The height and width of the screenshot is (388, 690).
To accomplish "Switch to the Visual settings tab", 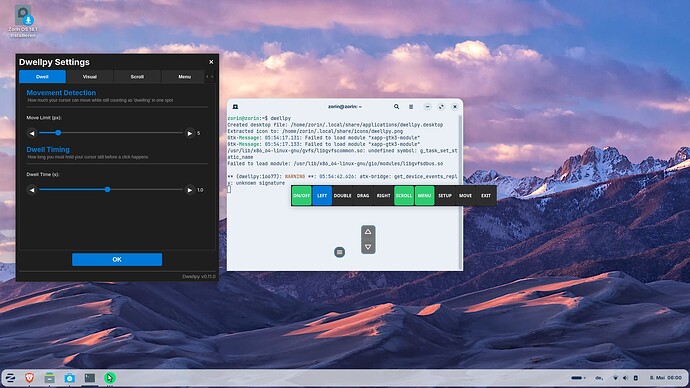I will (x=90, y=77).
